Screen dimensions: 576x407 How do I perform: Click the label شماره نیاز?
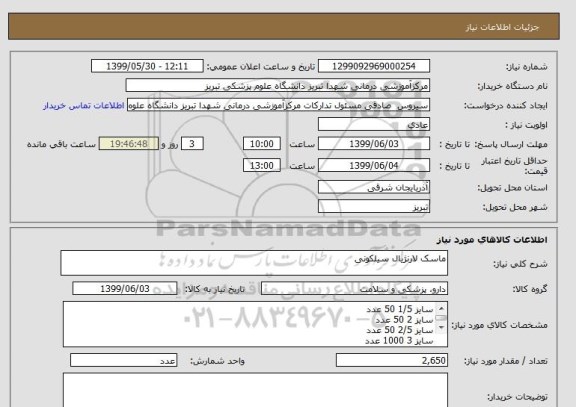click(527, 67)
